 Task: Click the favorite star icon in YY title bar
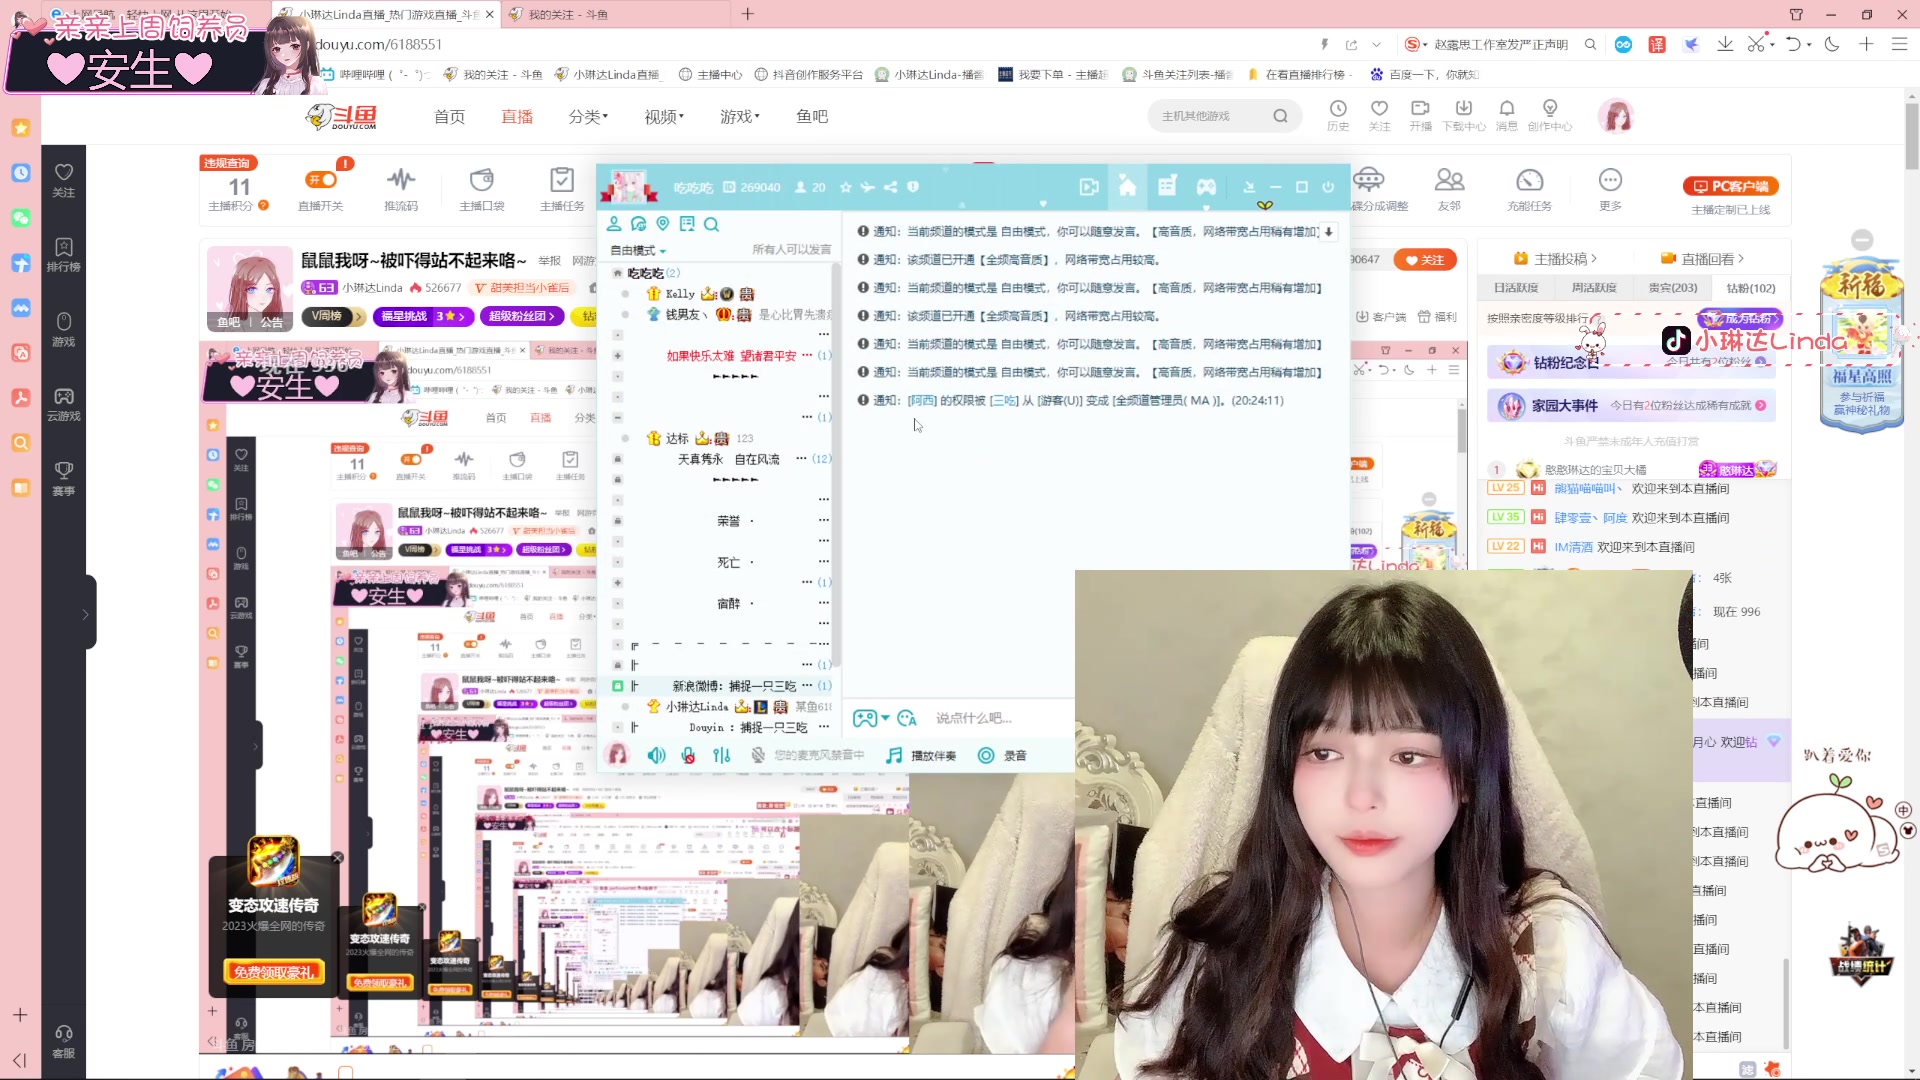(x=846, y=188)
